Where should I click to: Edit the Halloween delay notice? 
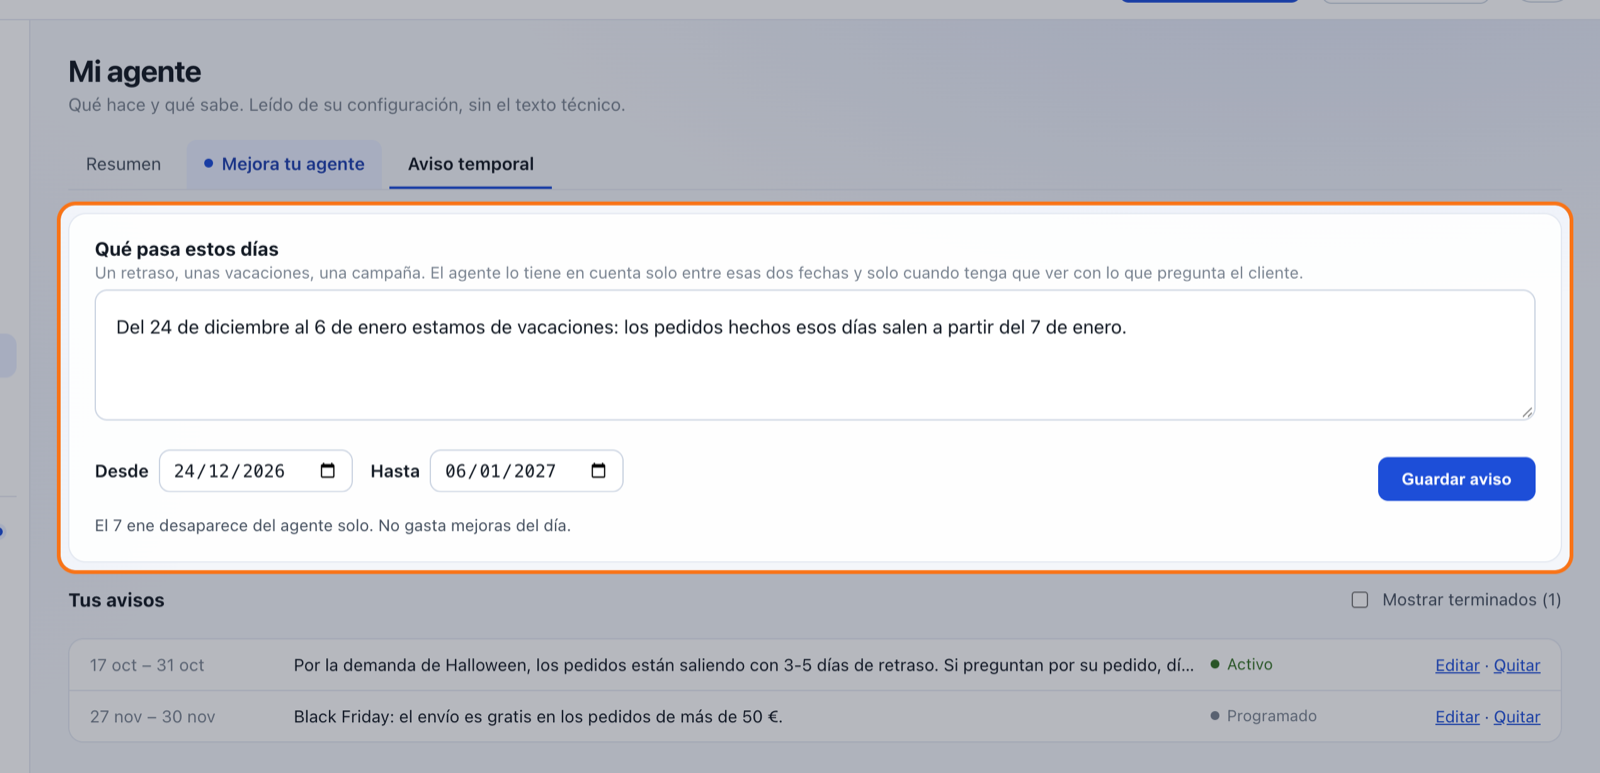(1457, 666)
